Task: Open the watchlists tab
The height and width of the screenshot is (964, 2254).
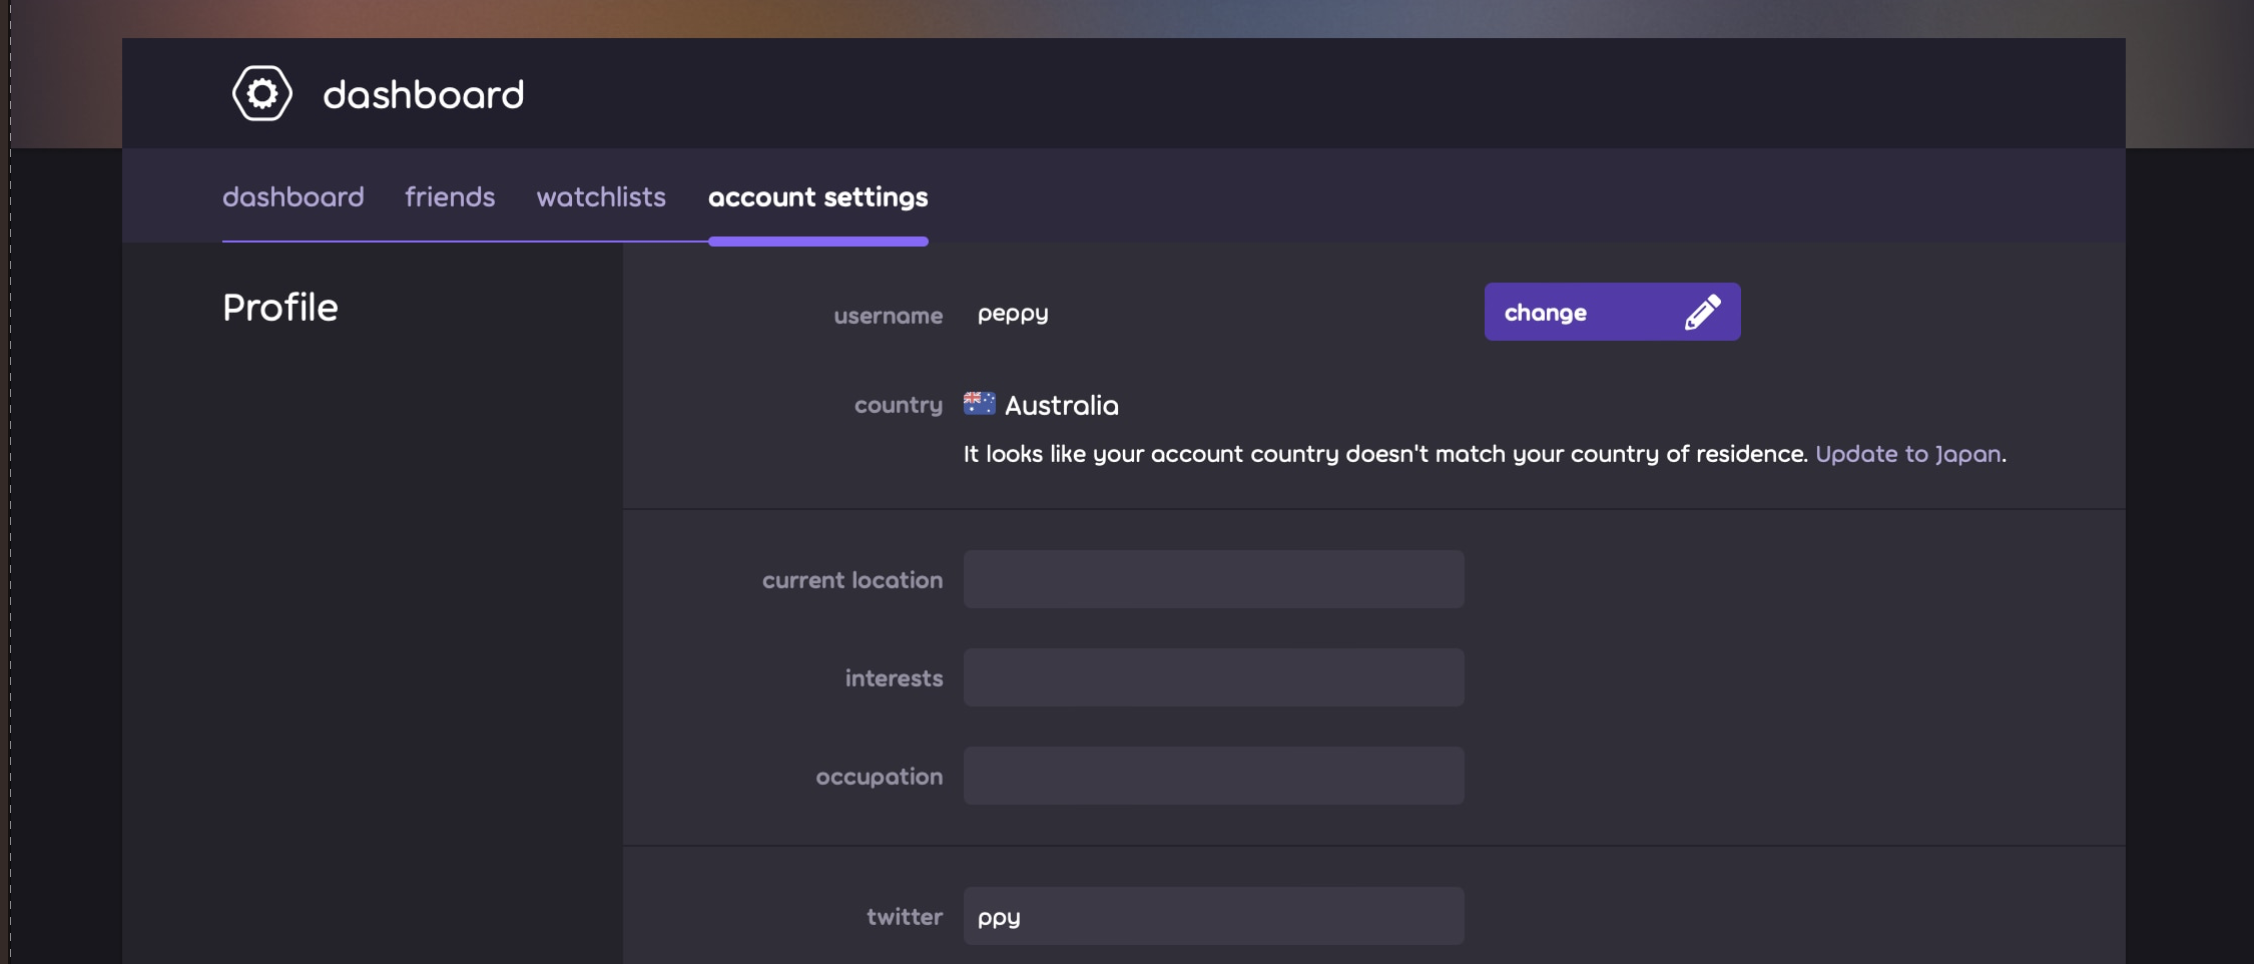Action: (x=601, y=197)
